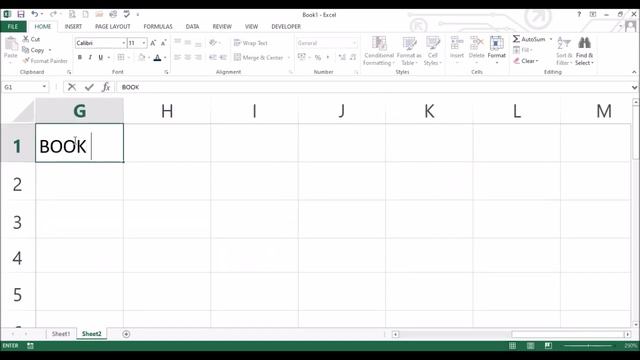Open the Font Color dropdown arrow
The width and height of the screenshot is (640, 360).
[x=165, y=58]
